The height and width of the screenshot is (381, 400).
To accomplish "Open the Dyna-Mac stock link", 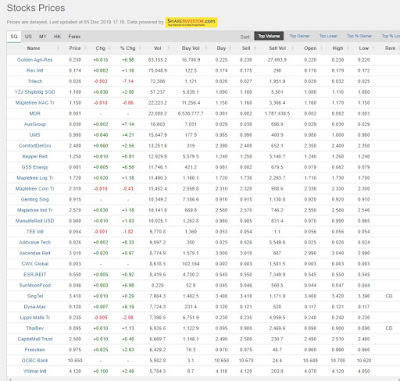I will (x=35, y=307).
